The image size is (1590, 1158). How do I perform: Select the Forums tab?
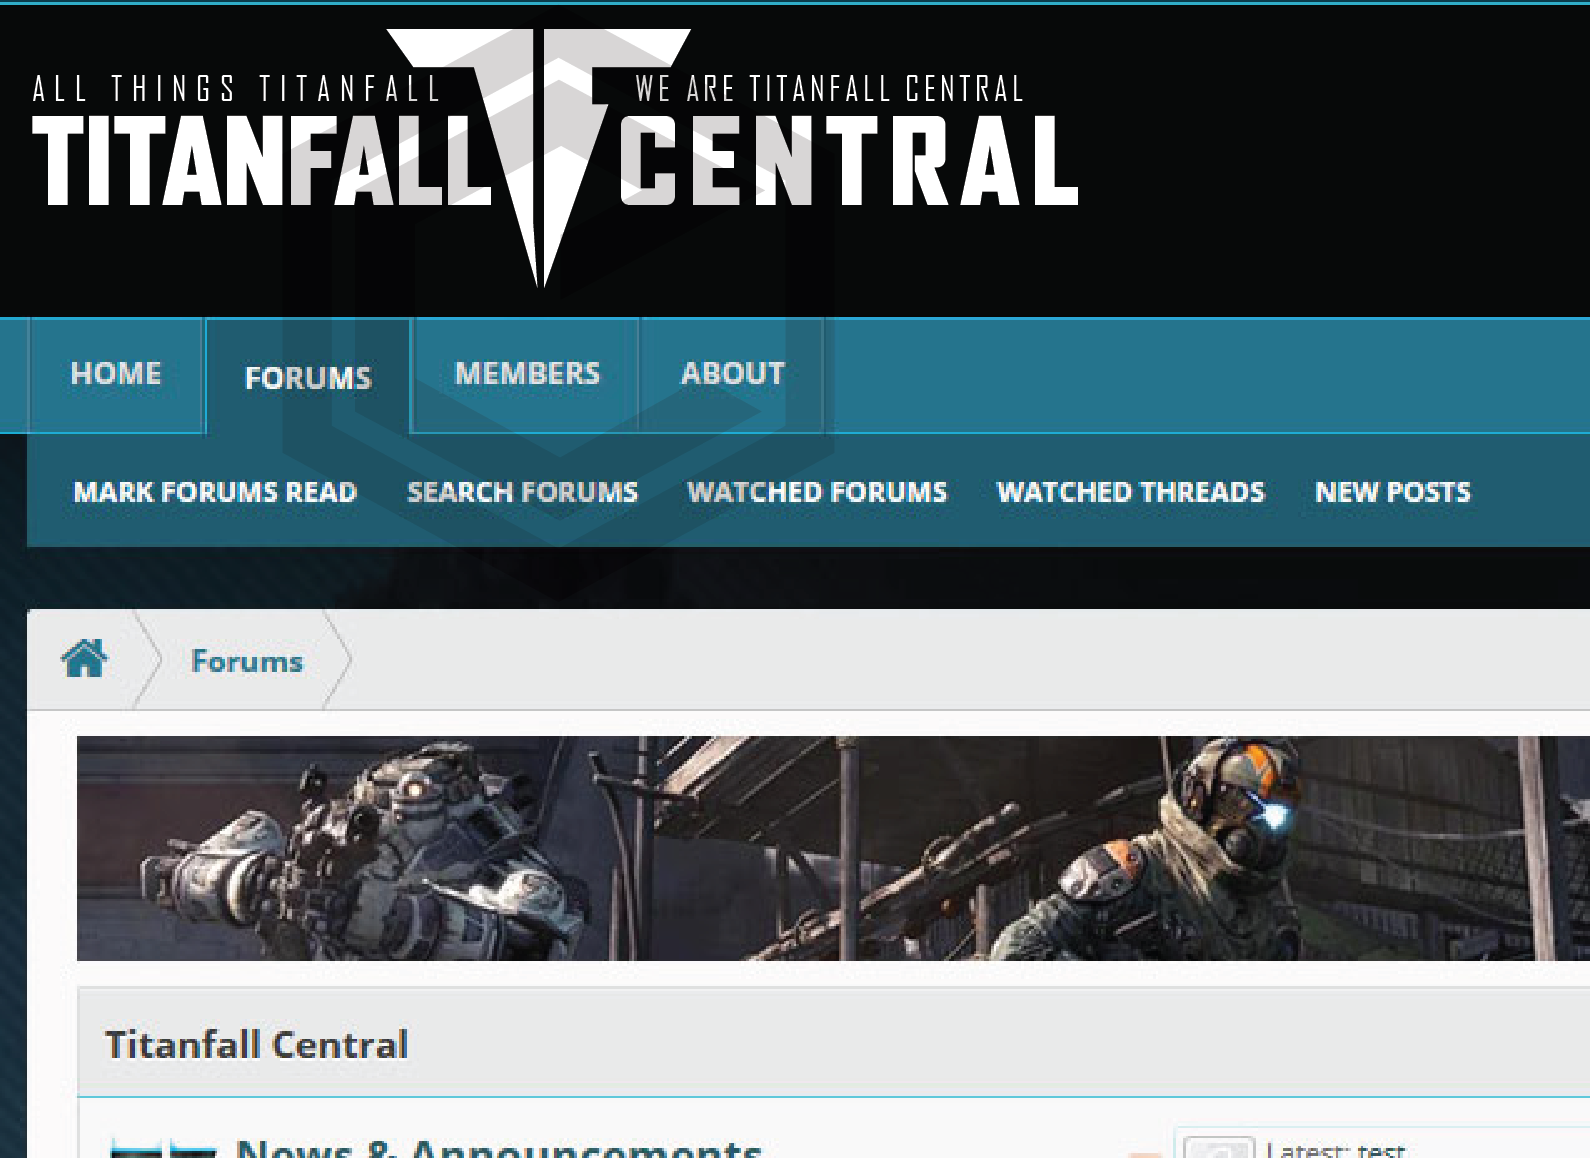pos(308,378)
